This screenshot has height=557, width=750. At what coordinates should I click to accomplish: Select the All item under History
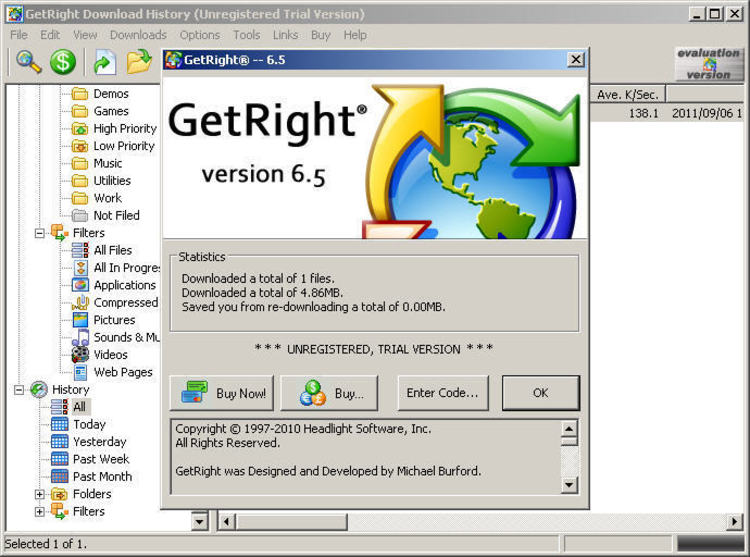79,407
